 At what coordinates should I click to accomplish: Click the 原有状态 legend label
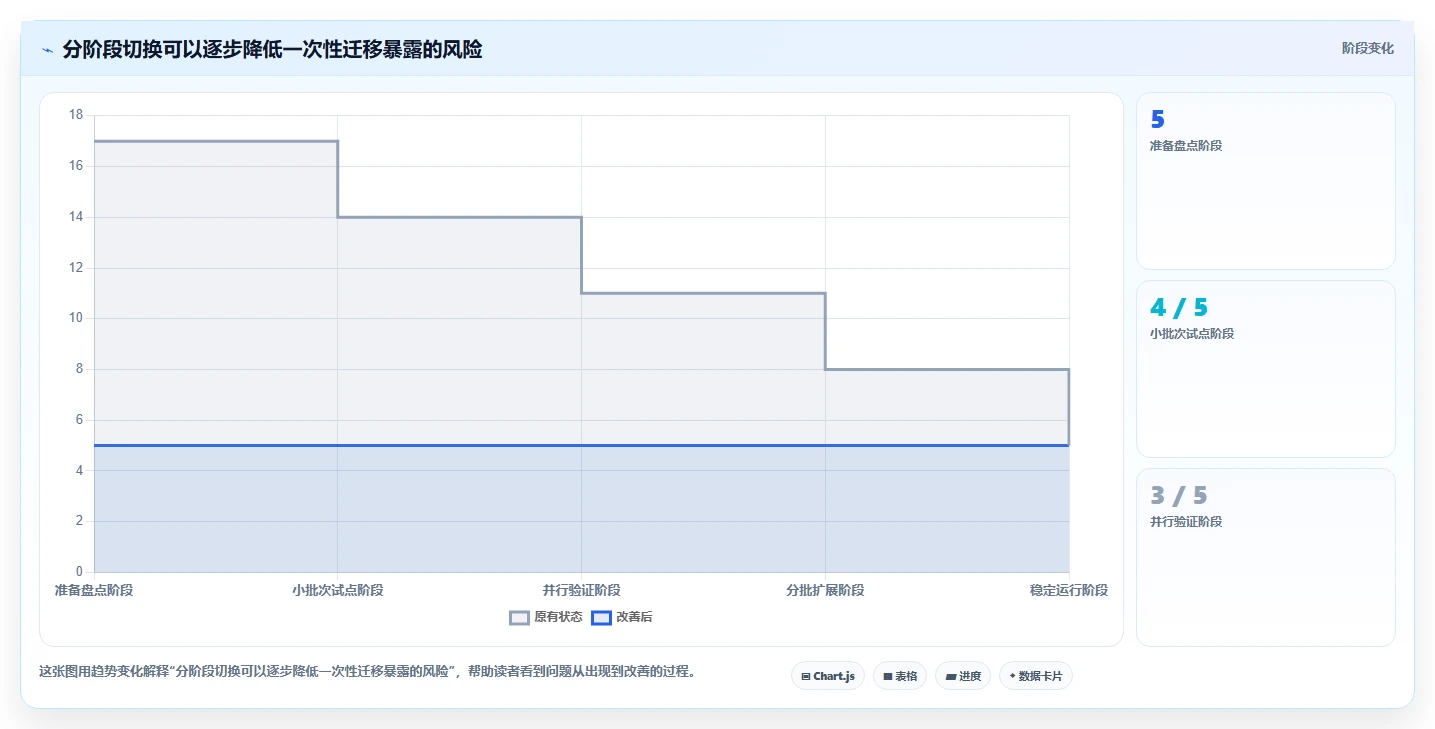click(558, 618)
